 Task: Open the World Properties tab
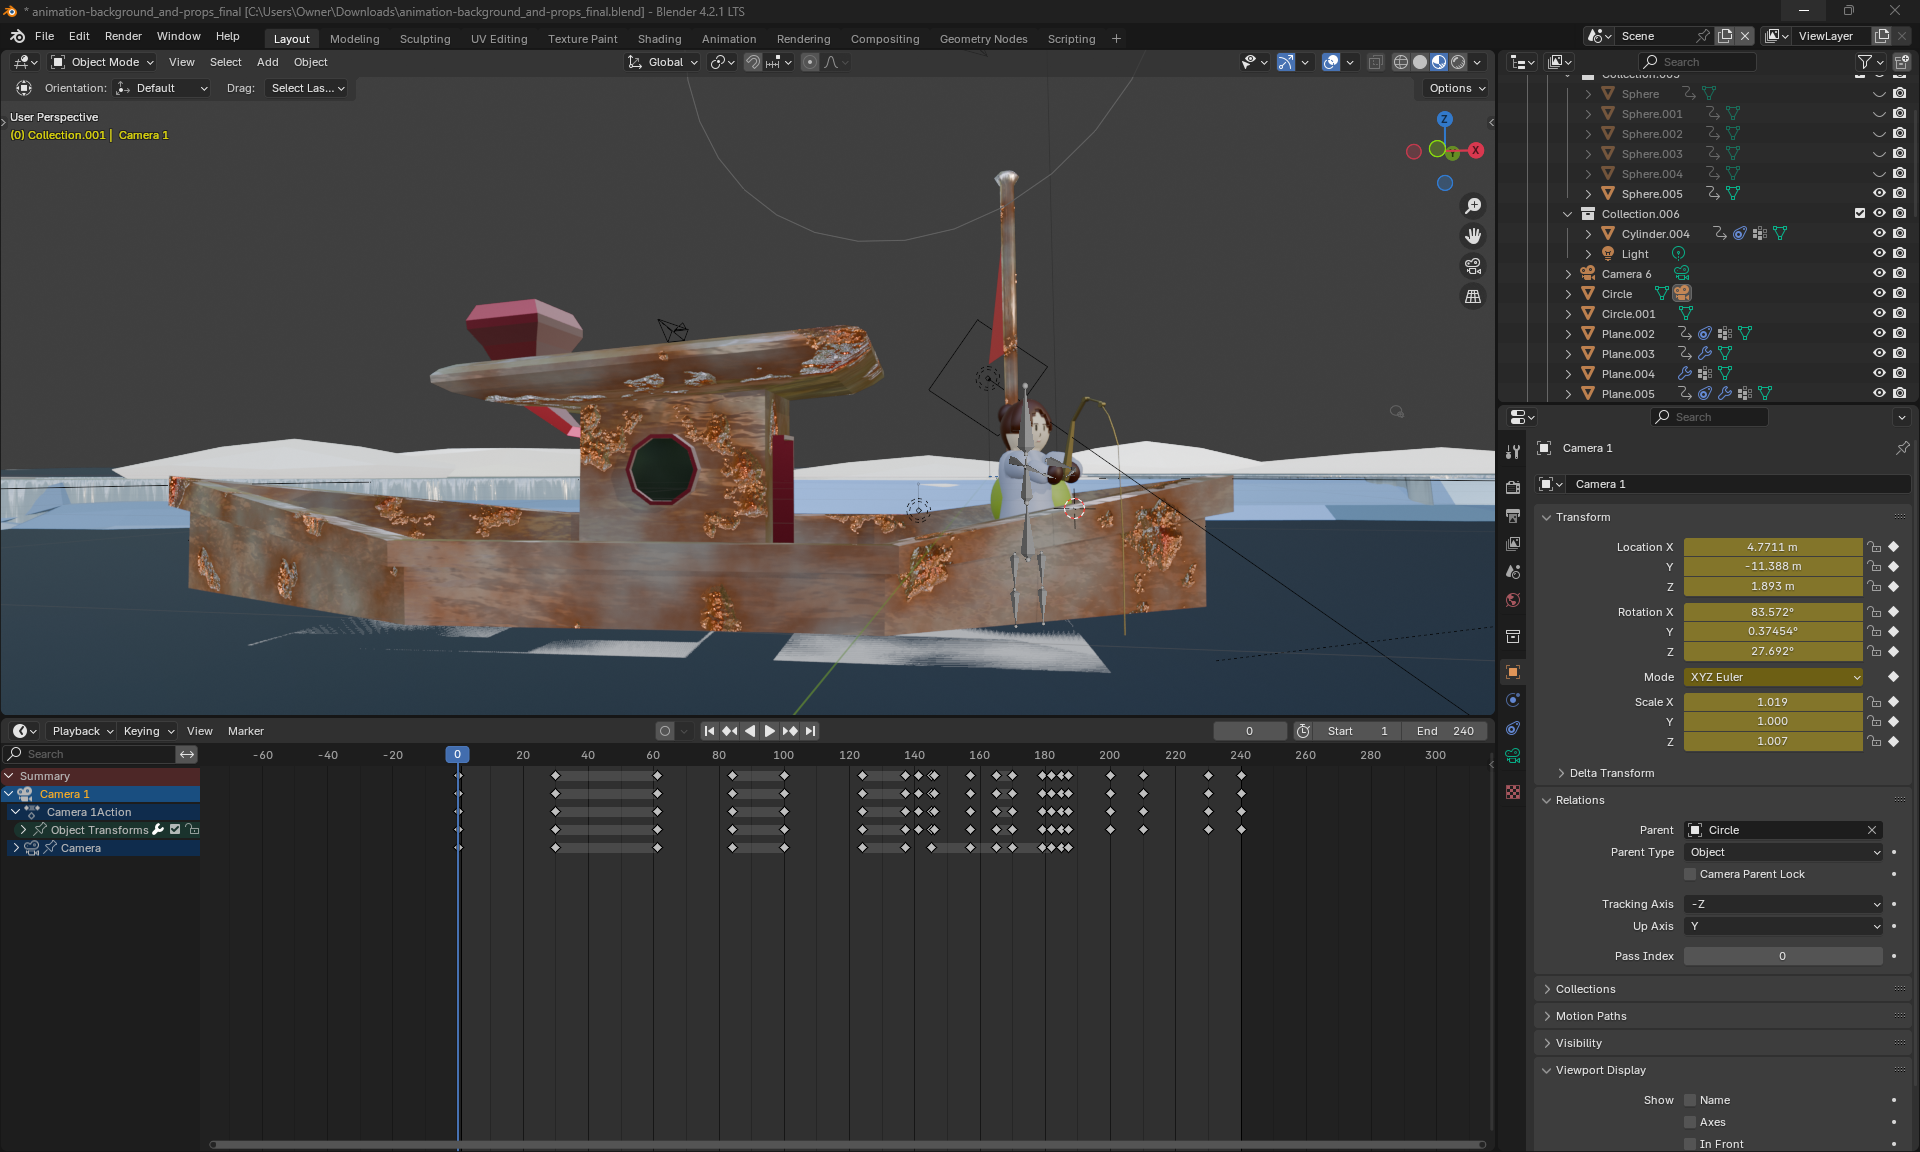[x=1513, y=600]
